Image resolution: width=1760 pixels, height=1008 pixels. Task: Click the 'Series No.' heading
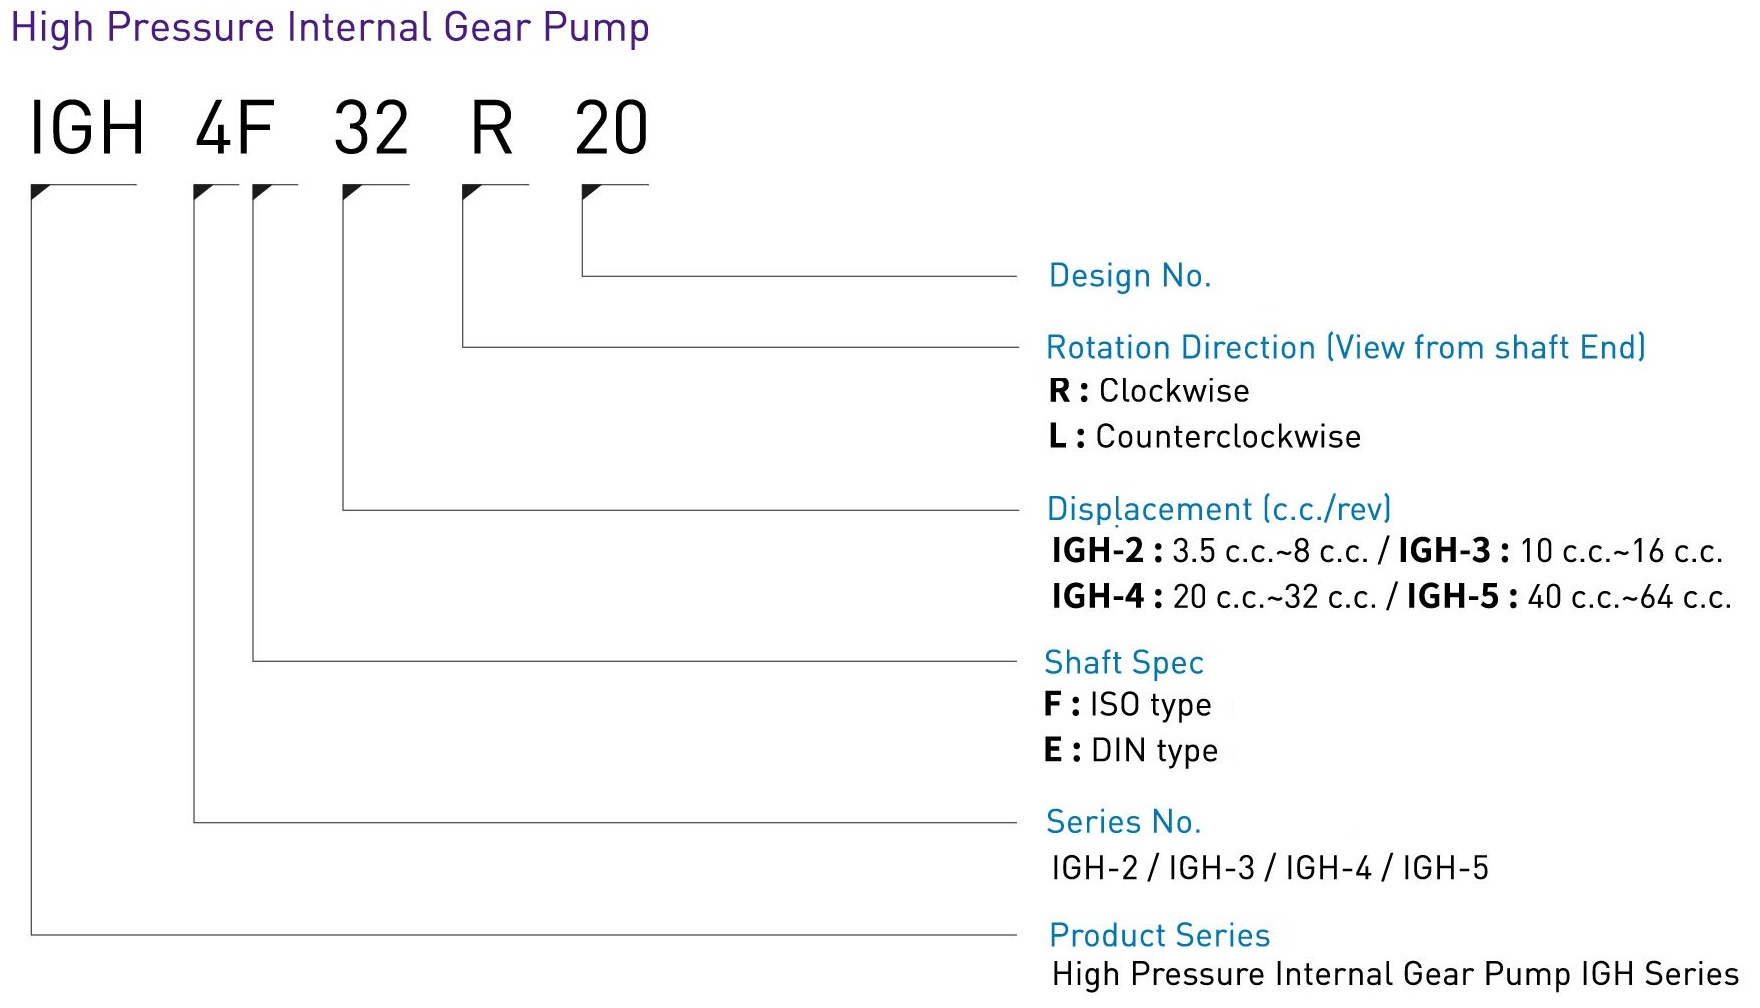point(1123,822)
